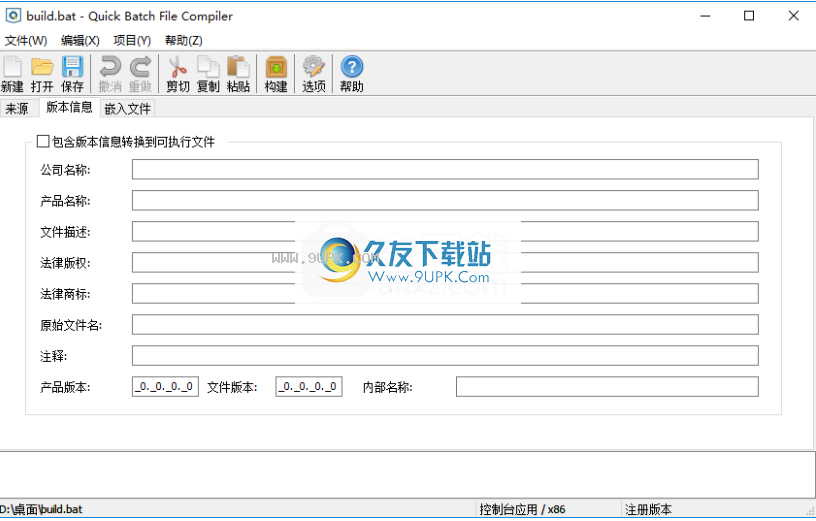Enable 包含版本信息转换到可执行文件 checkbox

click(x=43, y=141)
